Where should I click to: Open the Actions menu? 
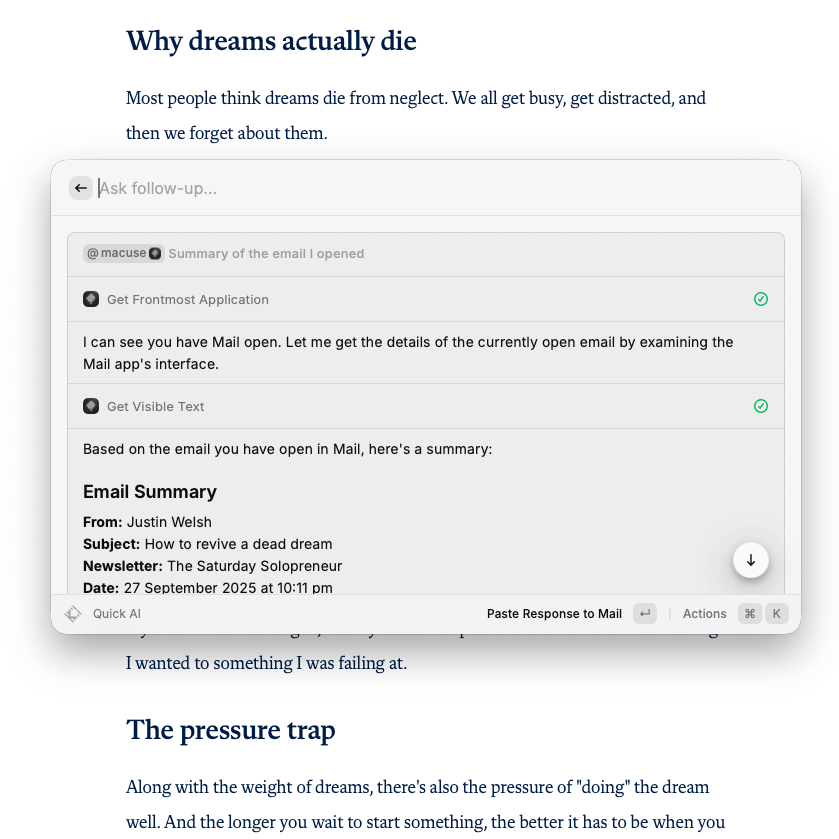(704, 614)
